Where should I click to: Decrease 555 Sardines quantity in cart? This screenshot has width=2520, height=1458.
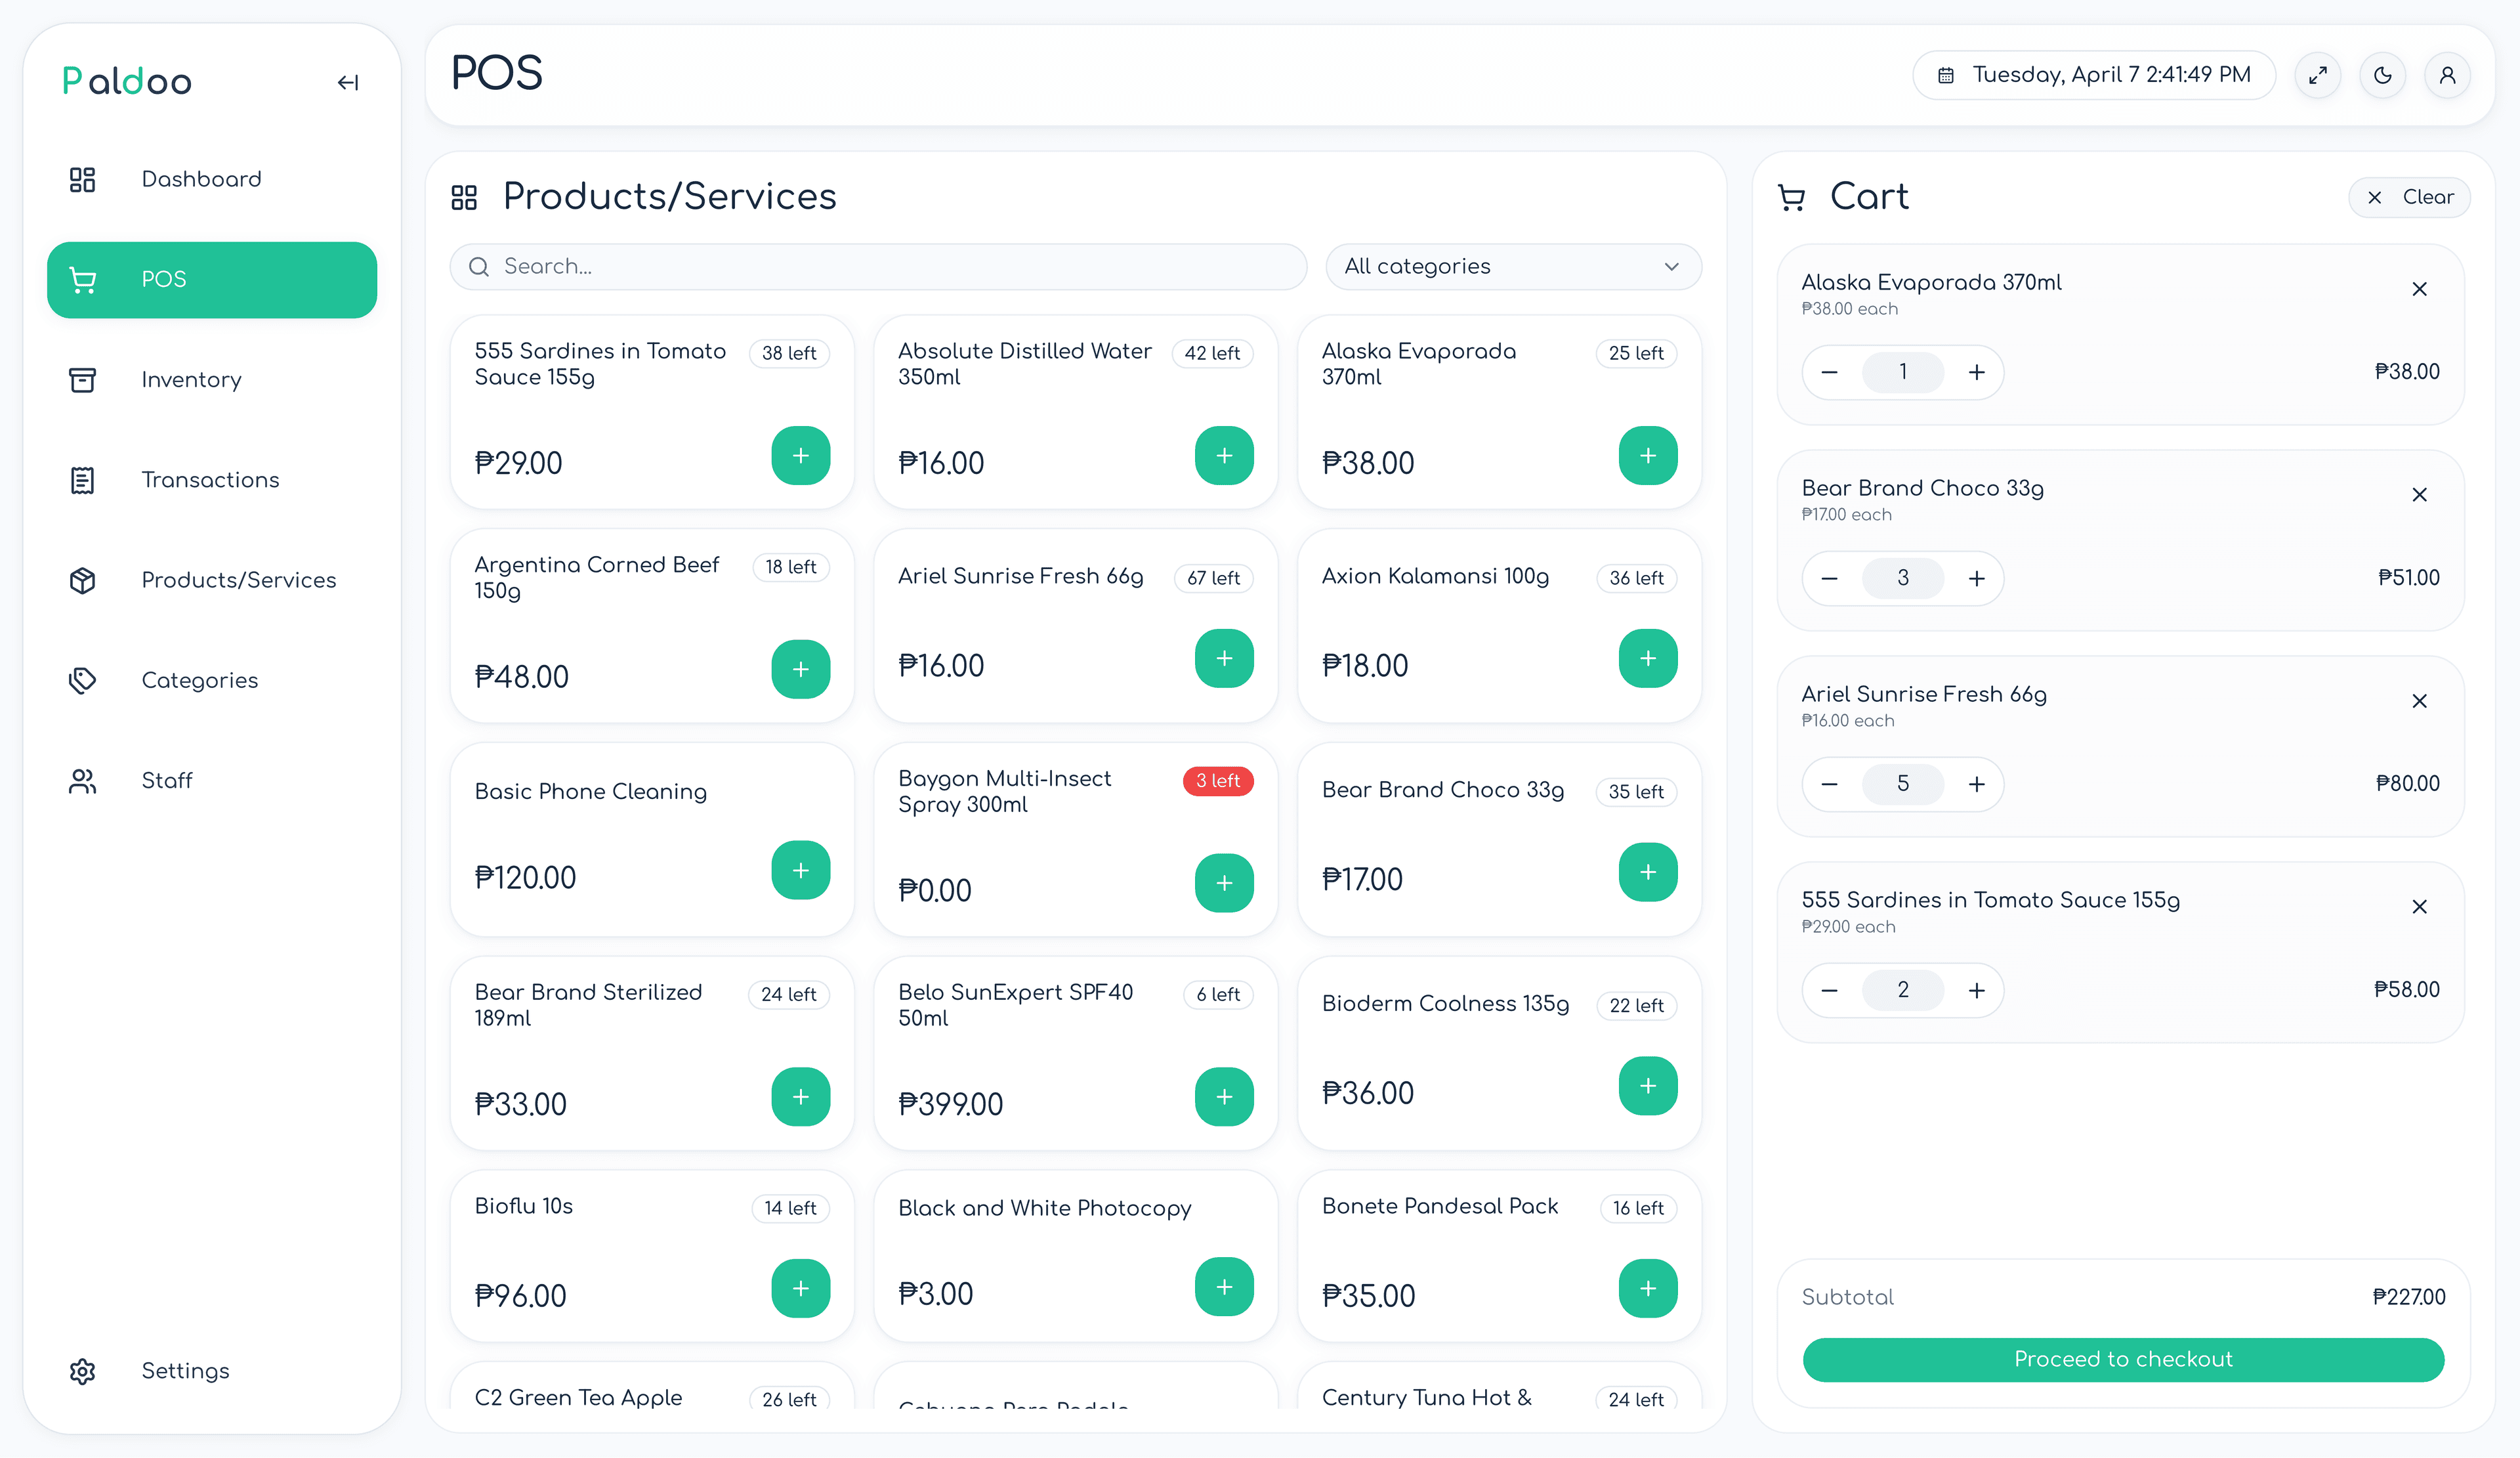coord(1829,991)
